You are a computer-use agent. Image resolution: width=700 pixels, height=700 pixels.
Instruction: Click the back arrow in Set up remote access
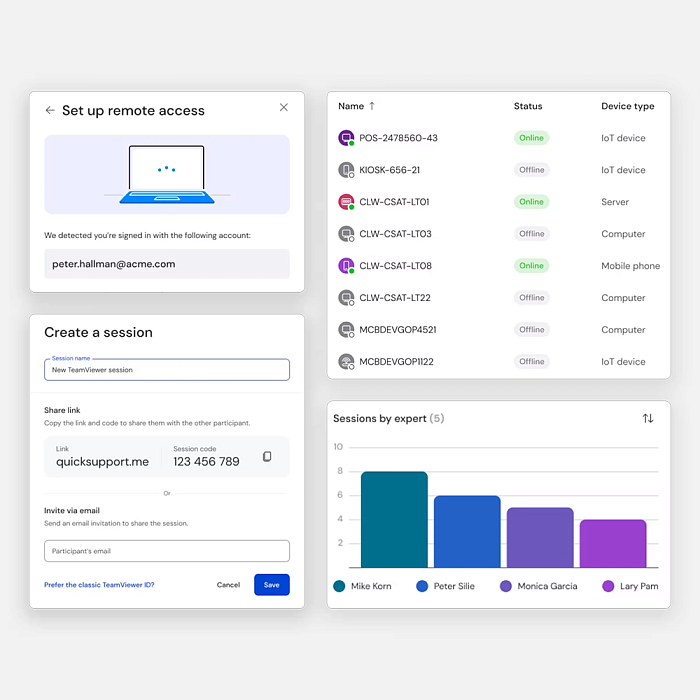[x=50, y=110]
